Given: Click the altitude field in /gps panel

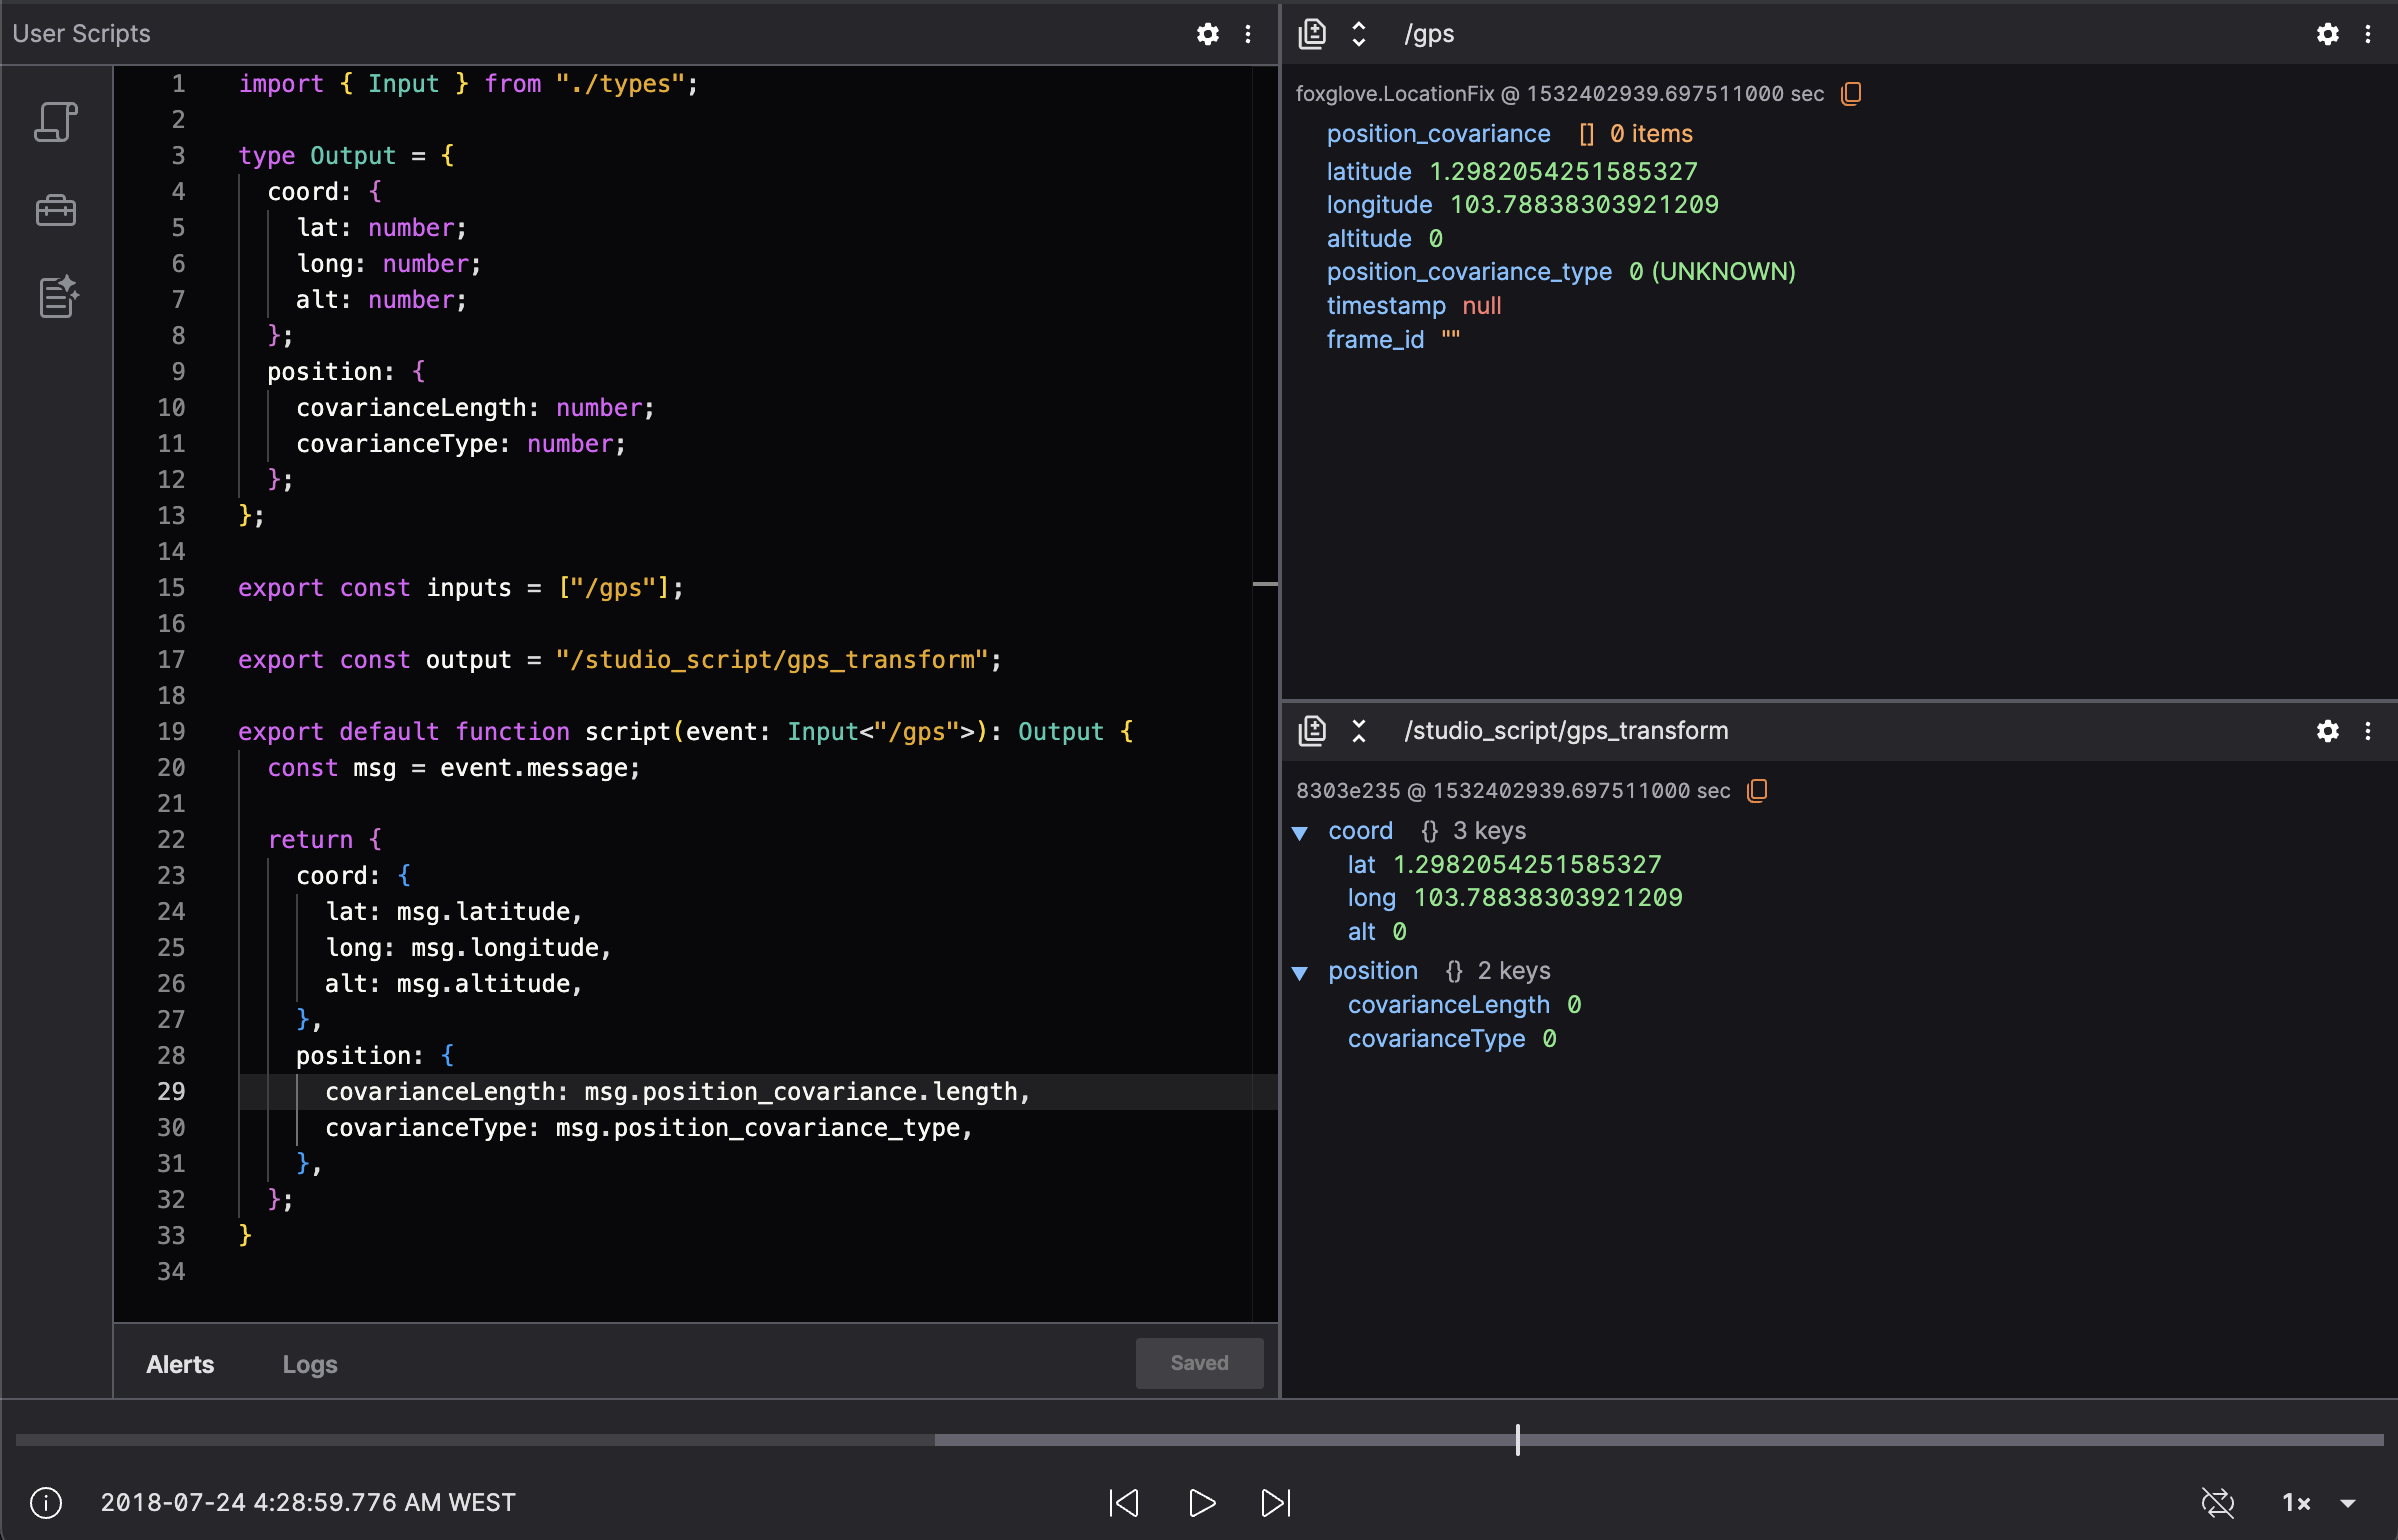Looking at the screenshot, I should tap(1385, 239).
